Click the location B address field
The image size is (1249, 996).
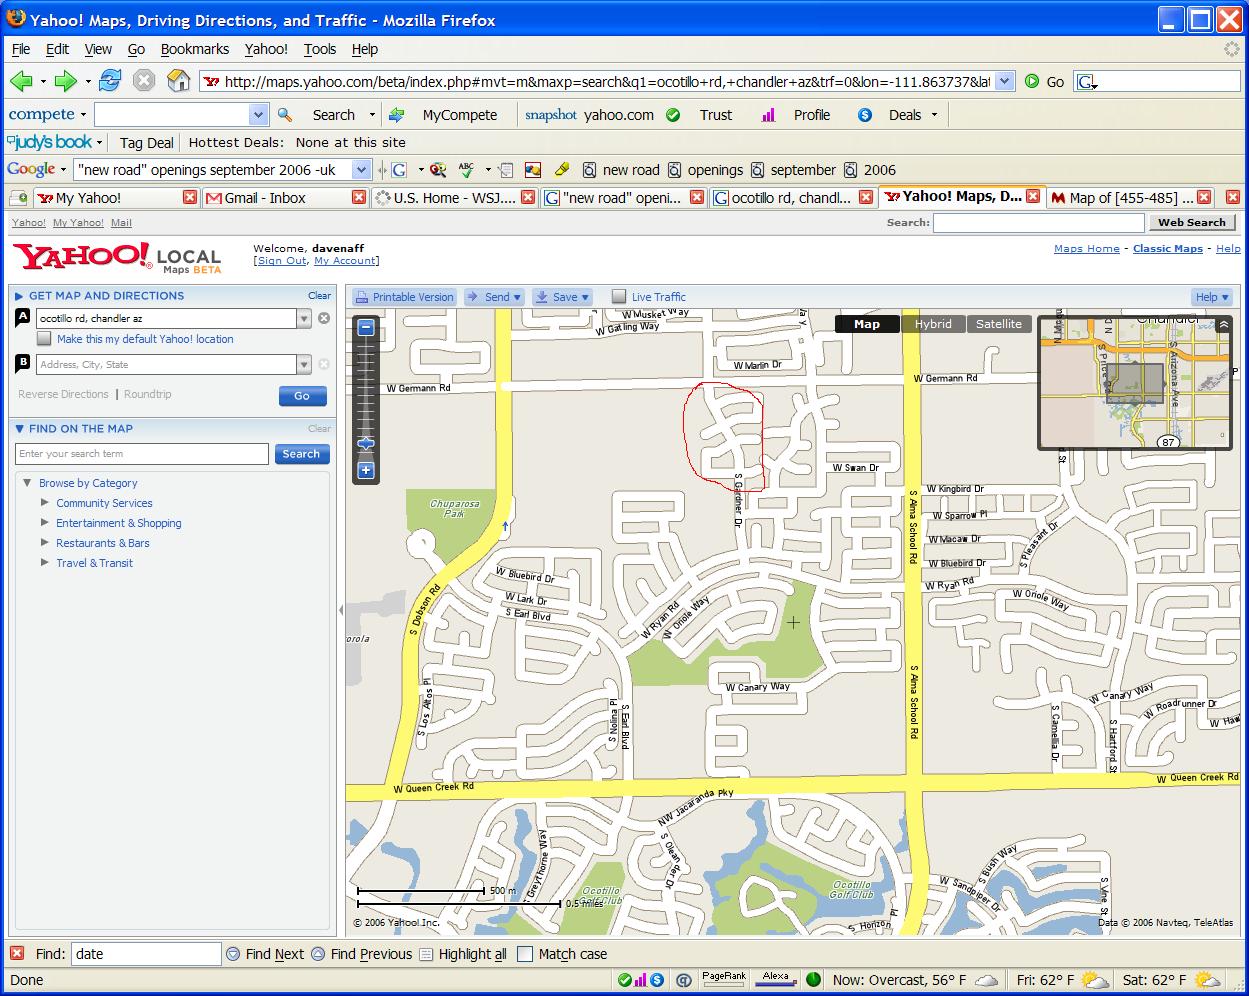coord(167,365)
